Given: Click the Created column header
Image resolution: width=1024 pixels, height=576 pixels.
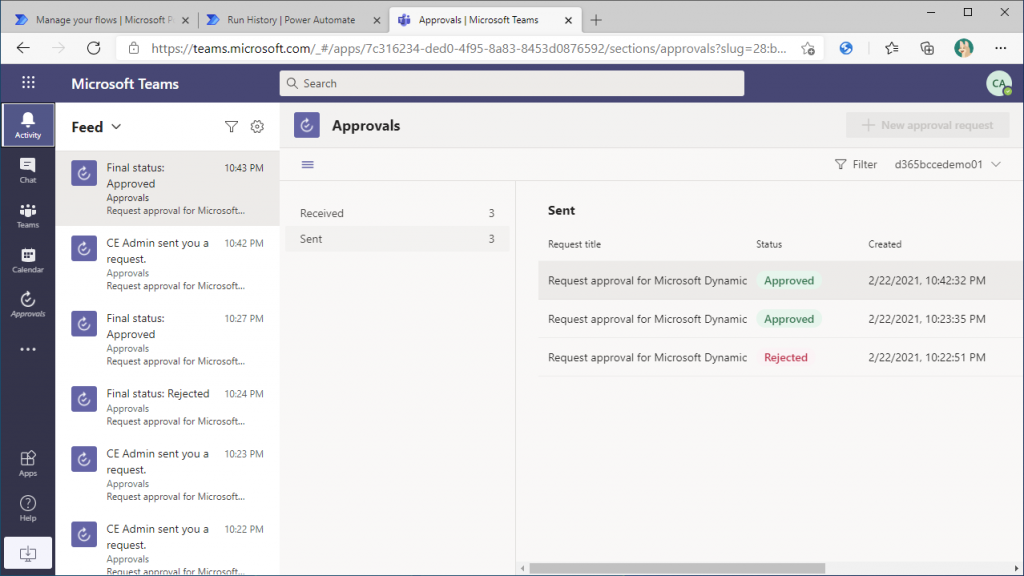Looking at the screenshot, I should (x=884, y=244).
